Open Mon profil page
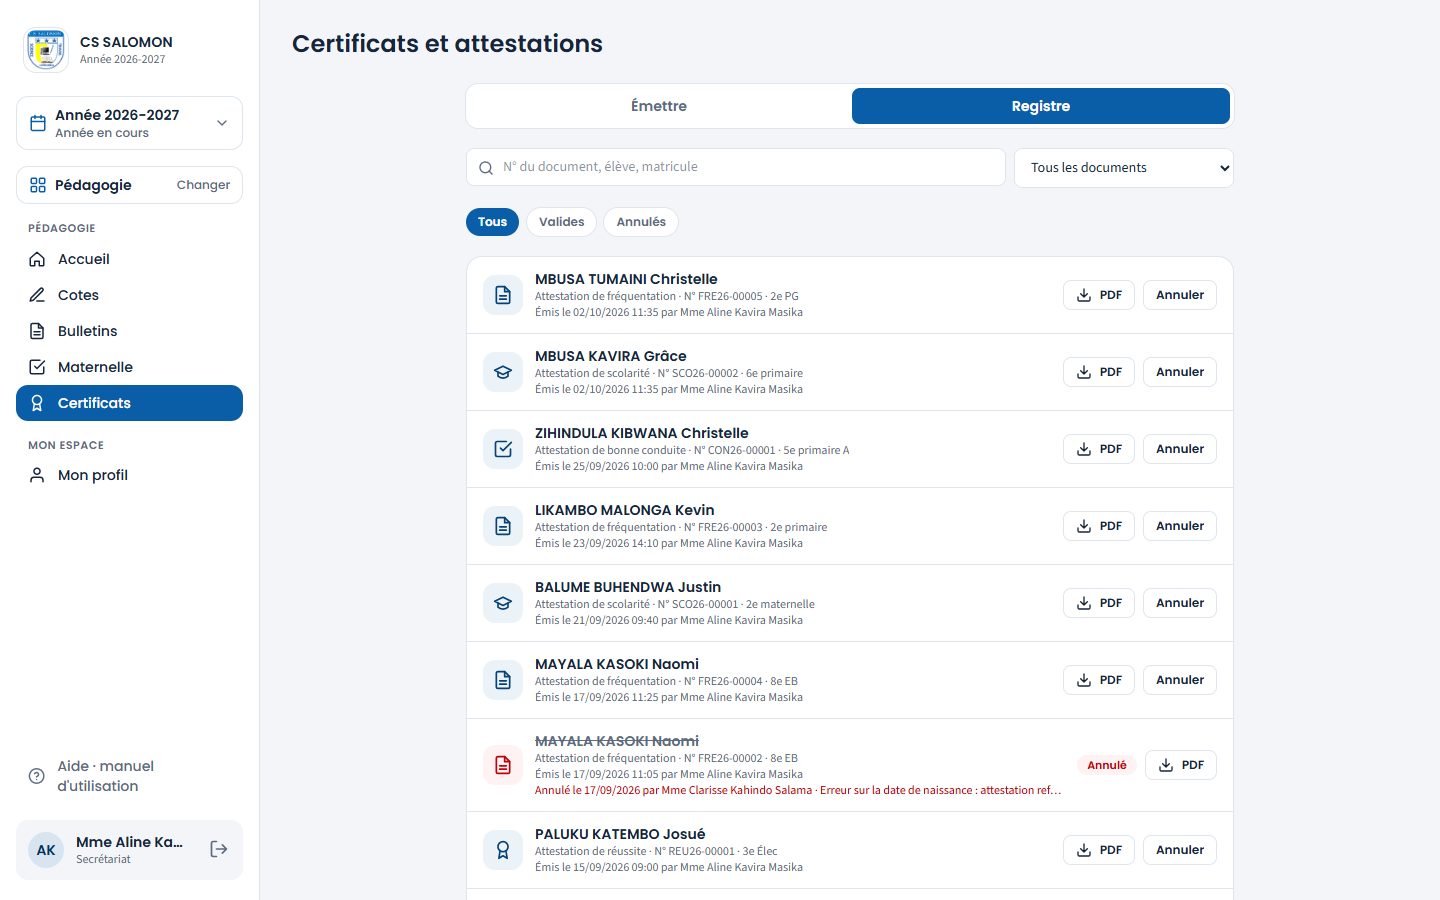Screen dimensions: 1440x900 [129, 475]
